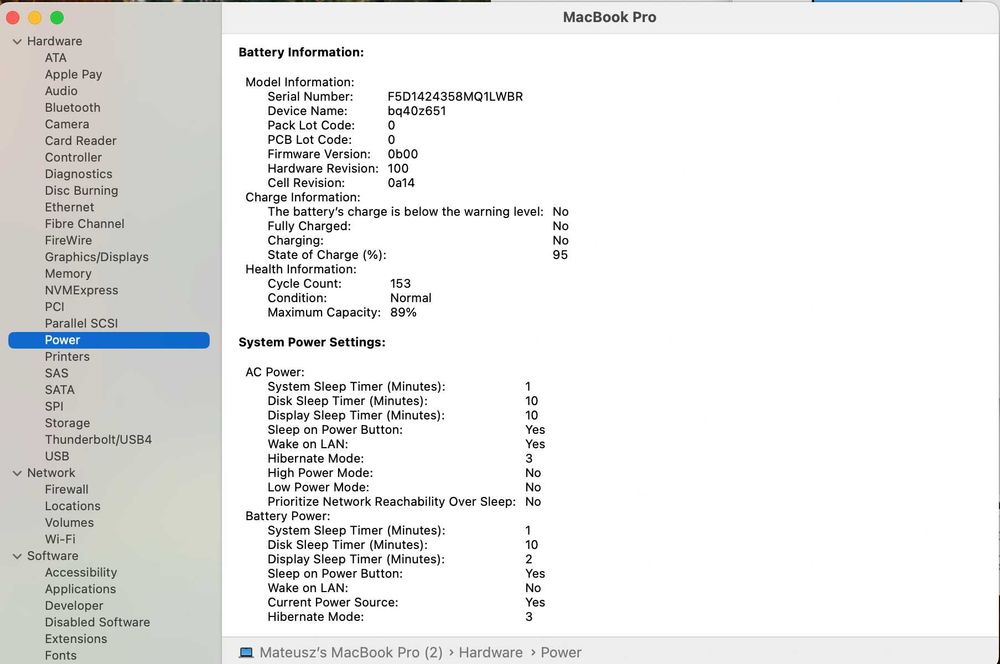Select ATA in the sidebar
This screenshot has width=1000, height=664.
coord(55,58)
